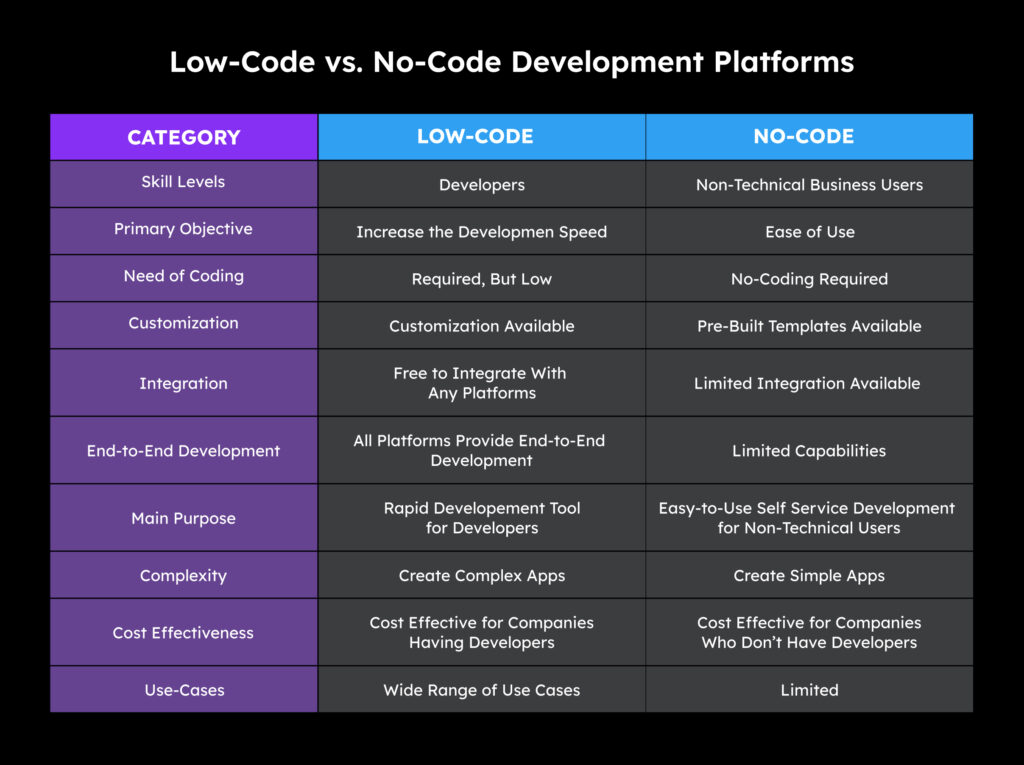Click 'All Platforms Provide End-to-End Development'
The width and height of the screenshot is (1024, 765).
[x=480, y=450]
